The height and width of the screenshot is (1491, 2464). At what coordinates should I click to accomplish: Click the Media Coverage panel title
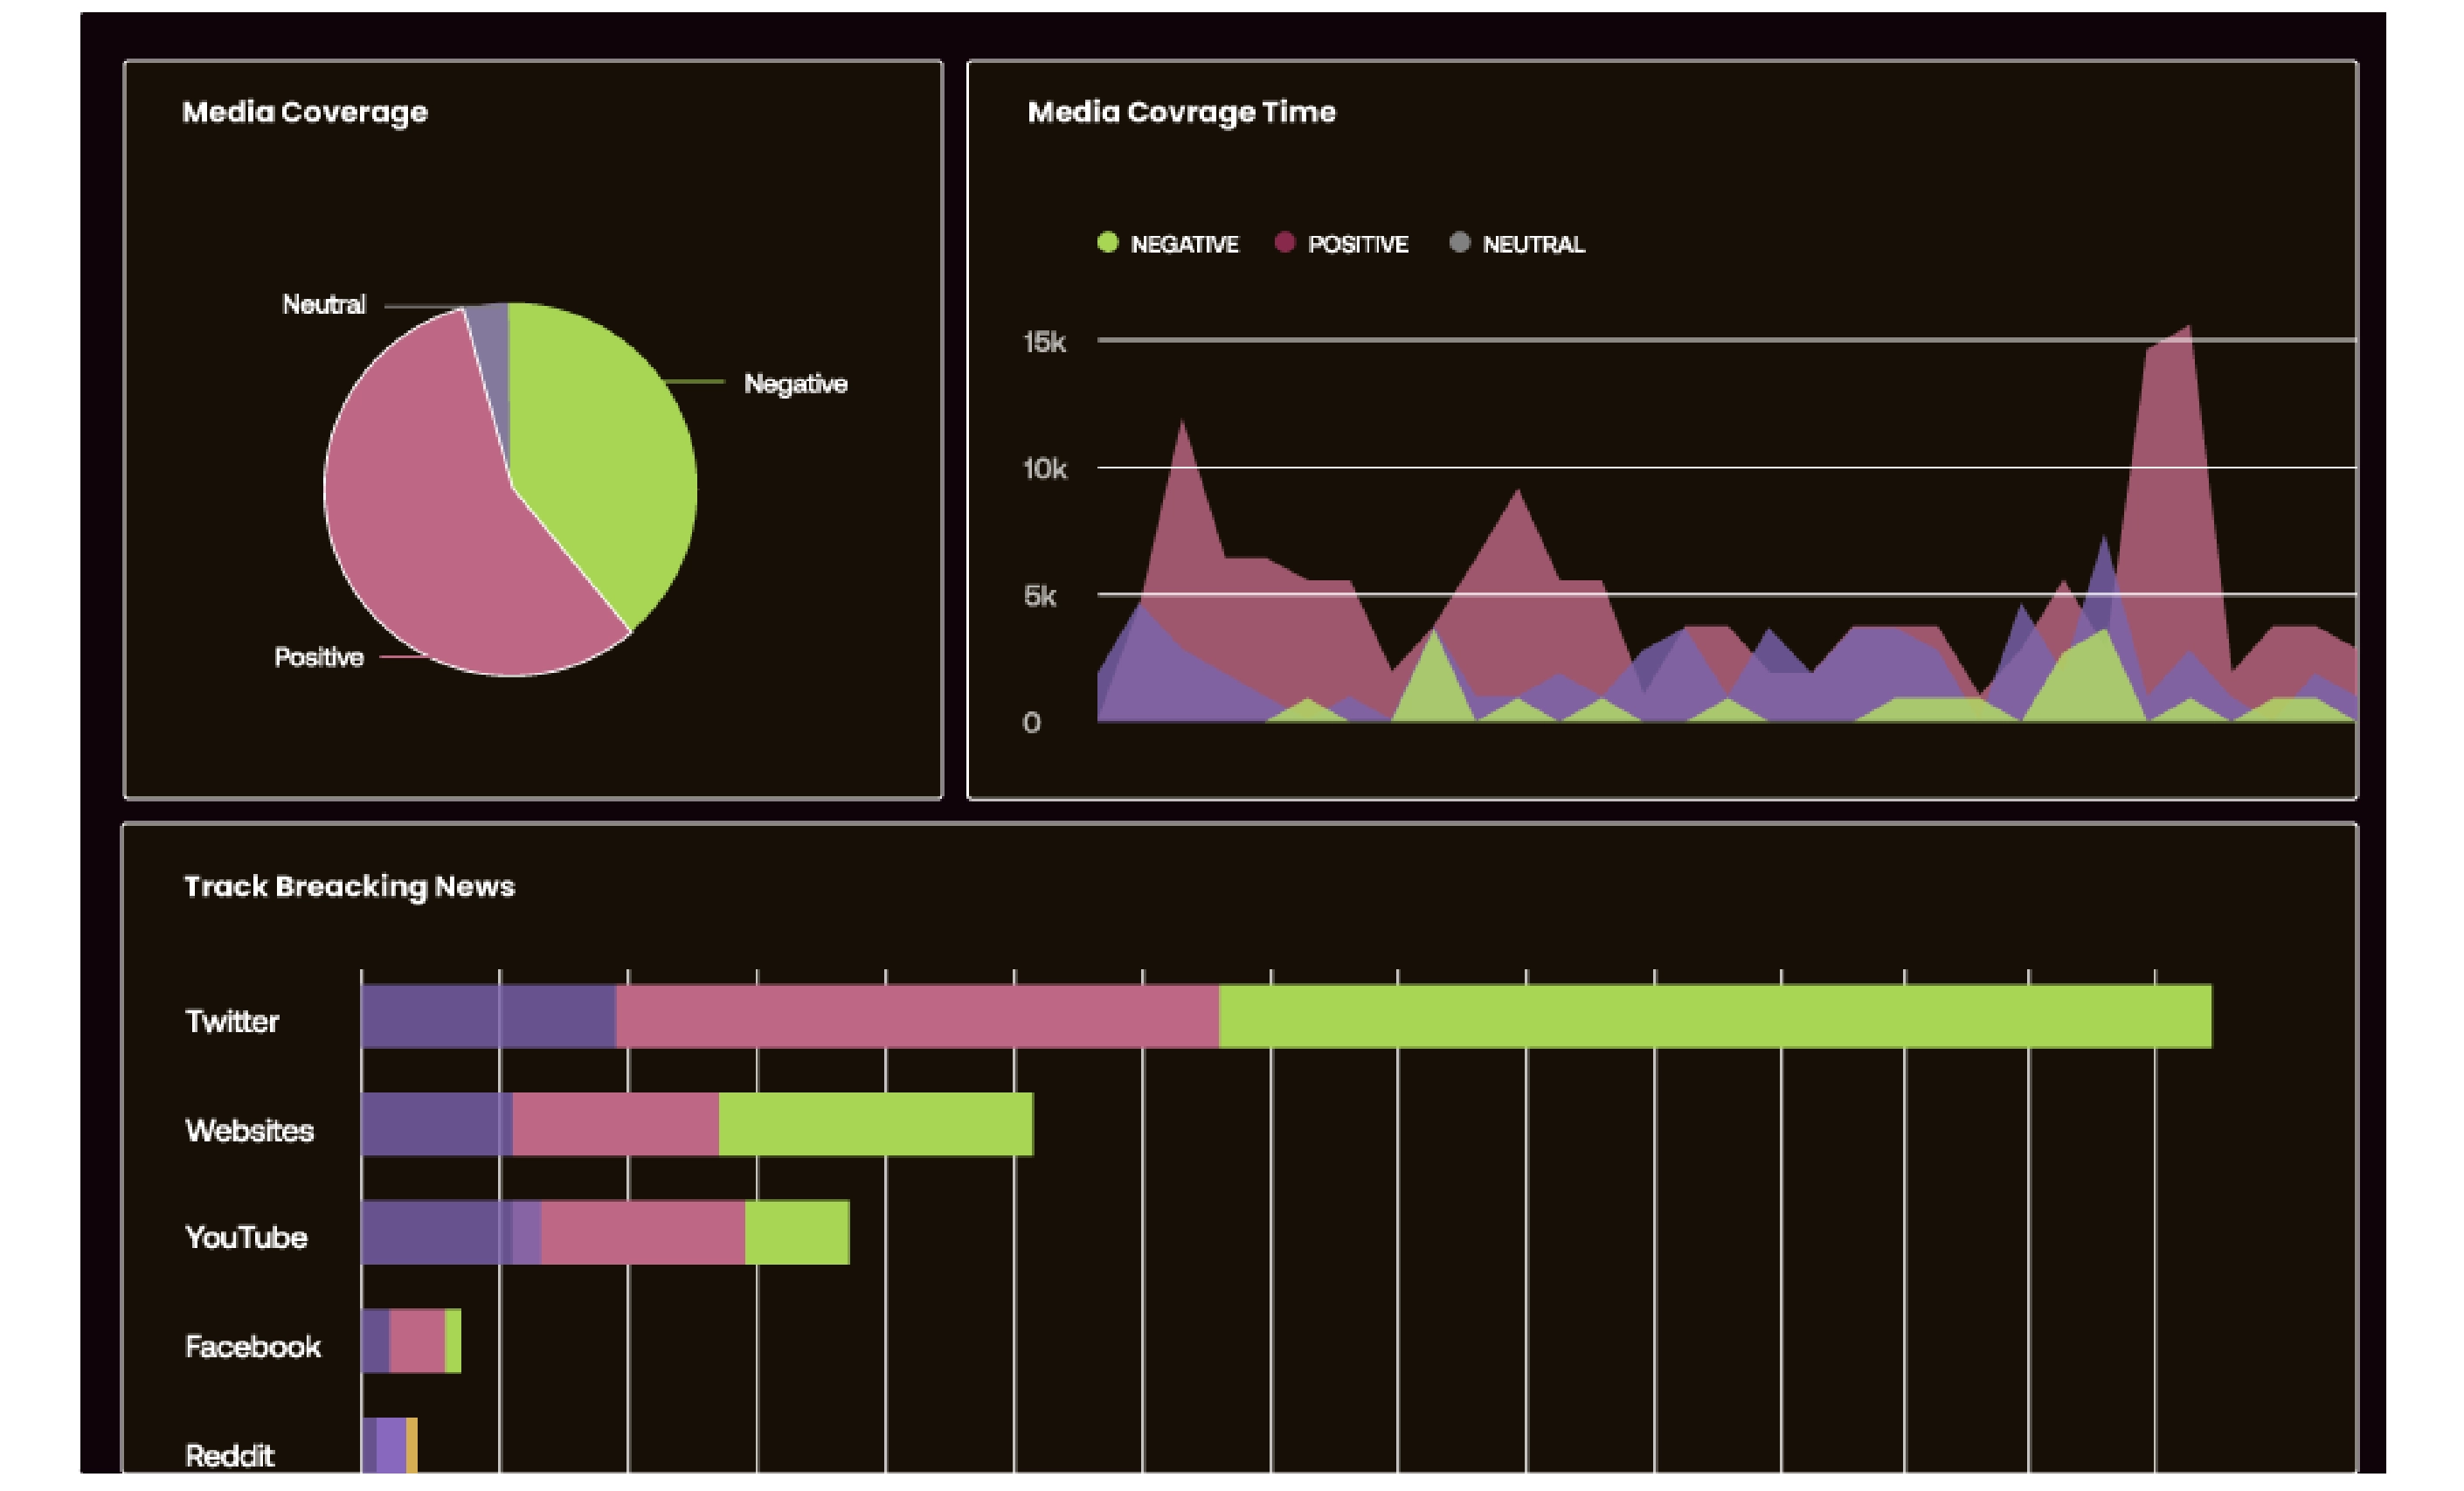305,112
